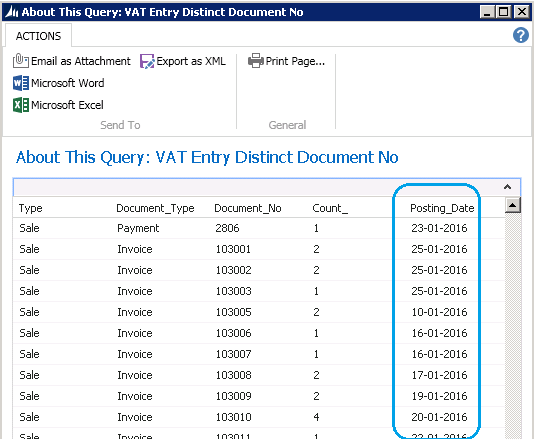Viewport: 534px width, 439px height.
Task: Click the Document_Type column header
Action: click(155, 208)
